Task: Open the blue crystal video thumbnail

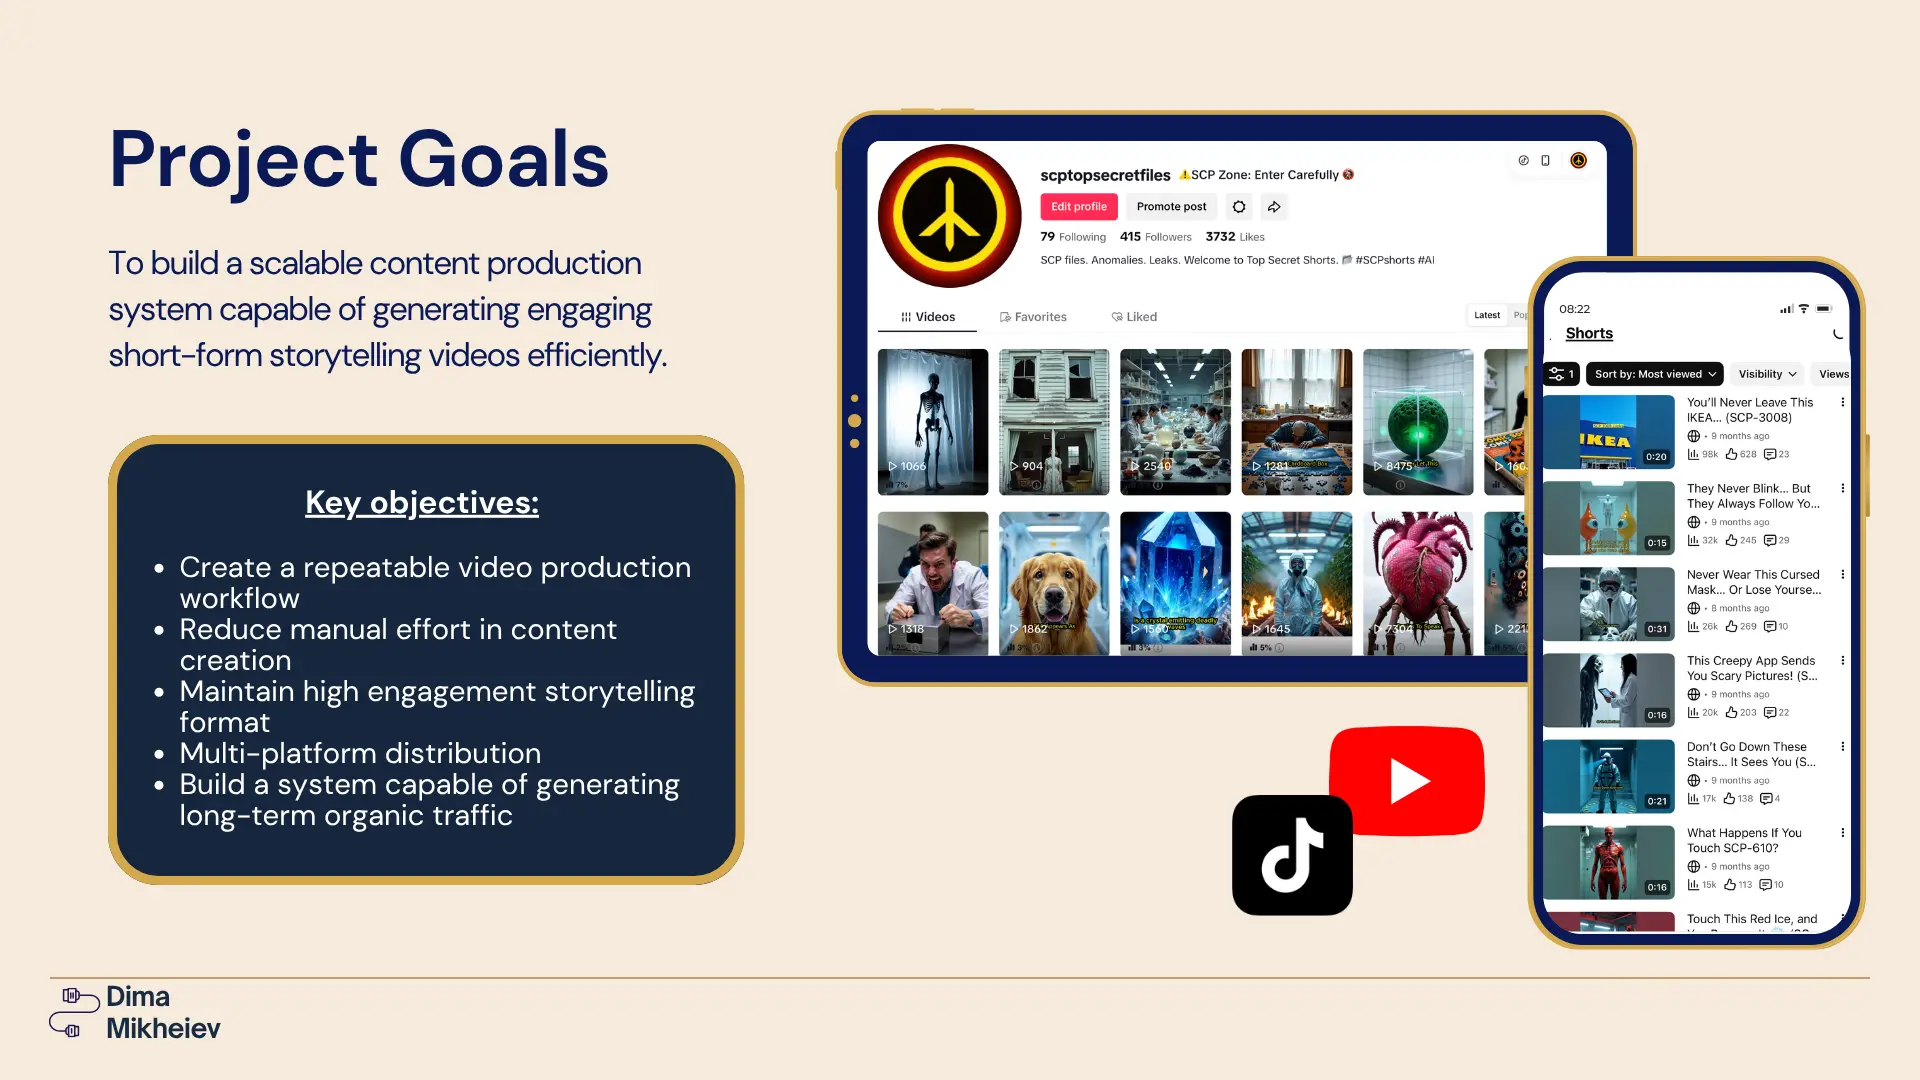Action: (x=1175, y=584)
